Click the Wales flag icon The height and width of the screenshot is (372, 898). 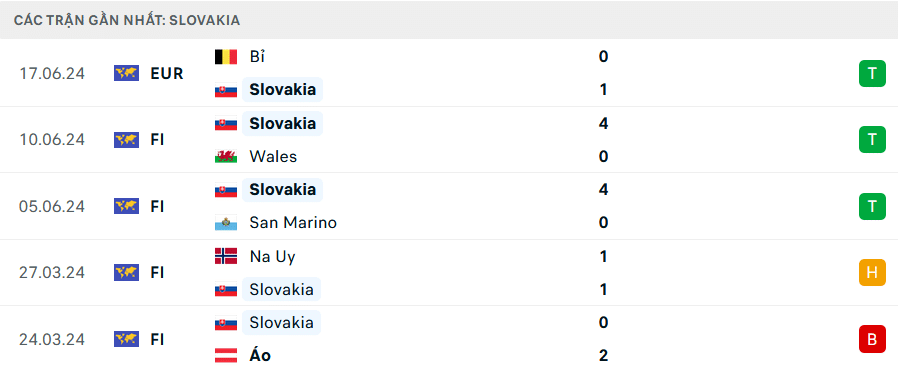pos(226,156)
